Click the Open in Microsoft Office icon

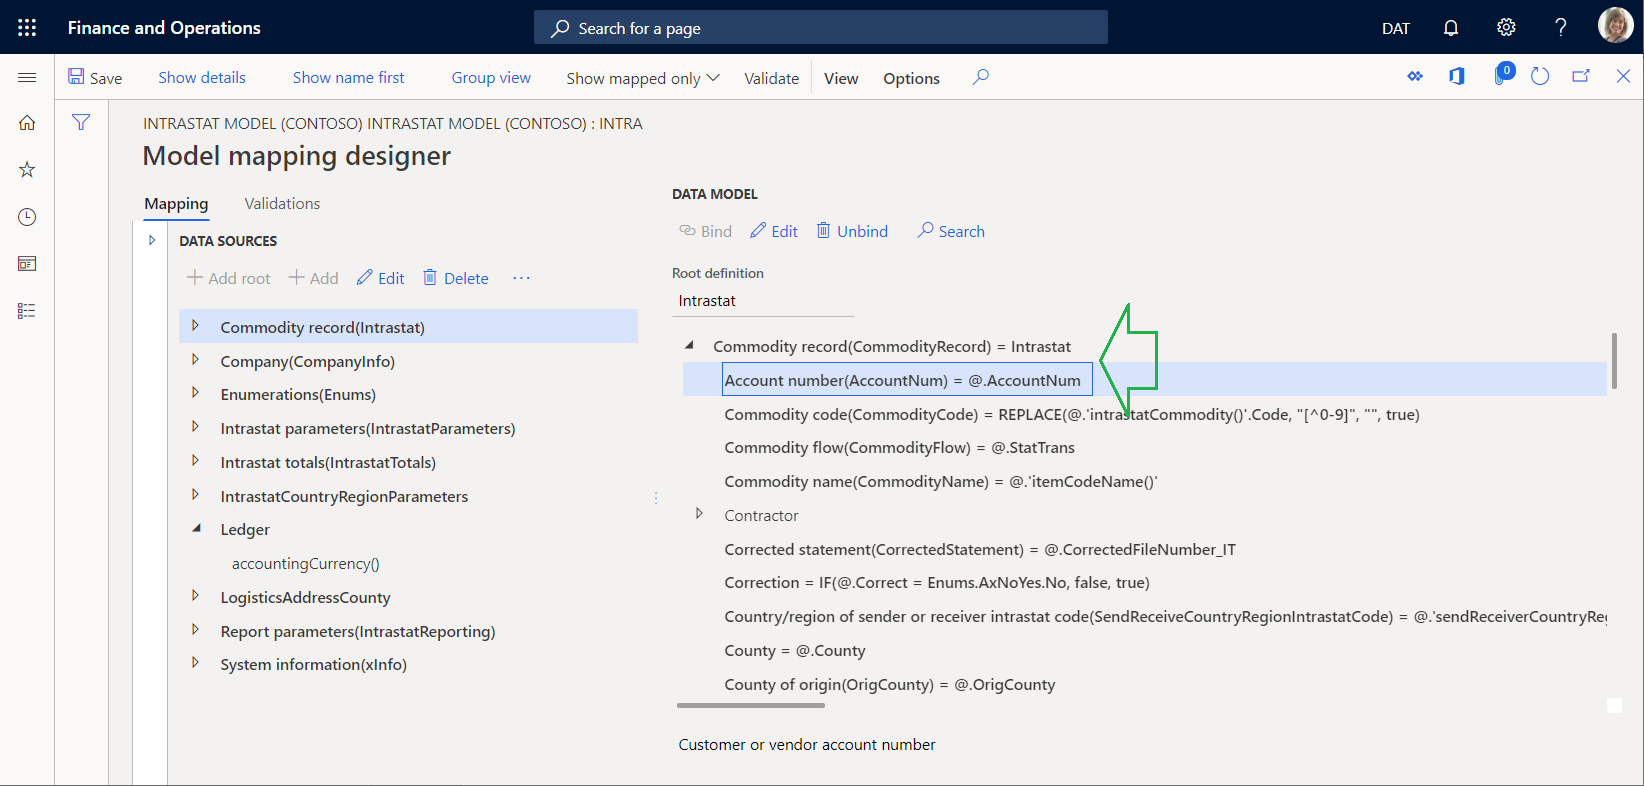(x=1457, y=76)
